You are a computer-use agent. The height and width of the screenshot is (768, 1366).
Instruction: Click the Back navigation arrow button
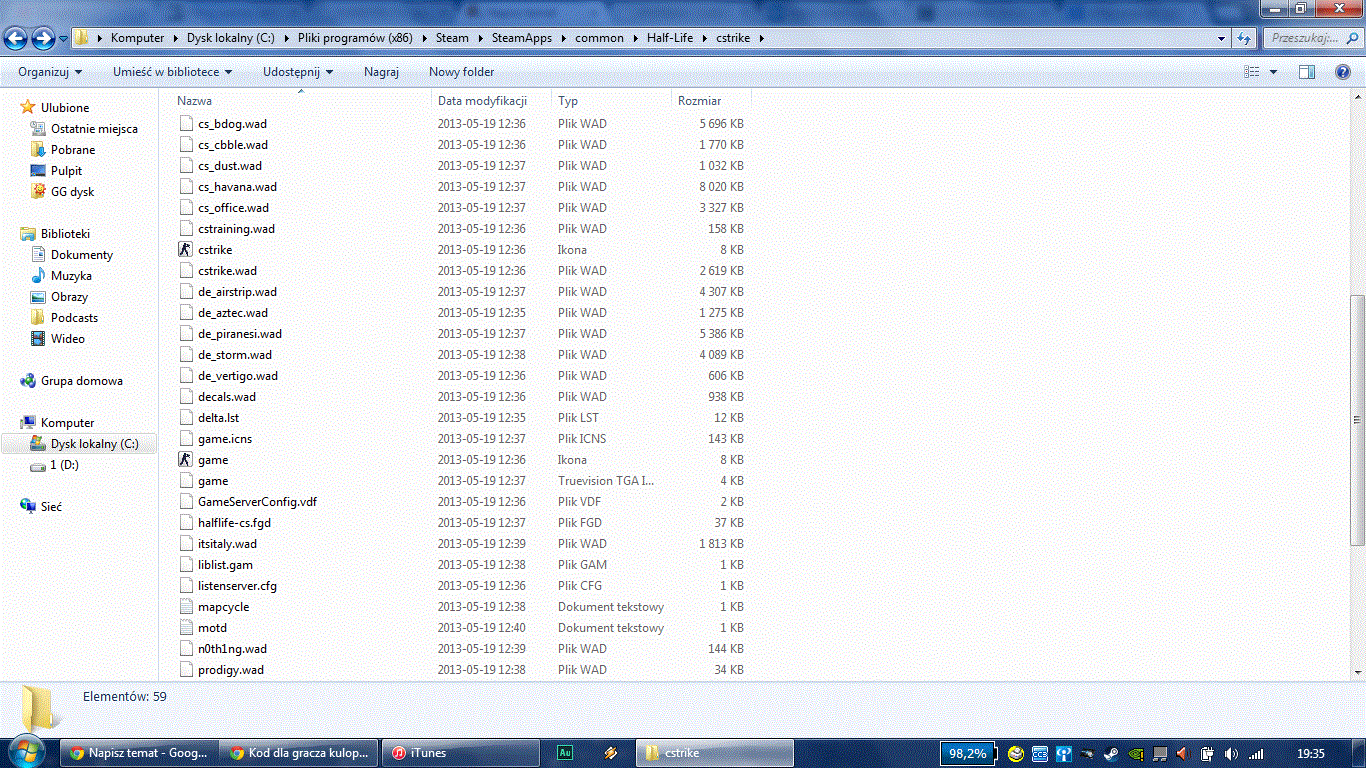pos(16,39)
